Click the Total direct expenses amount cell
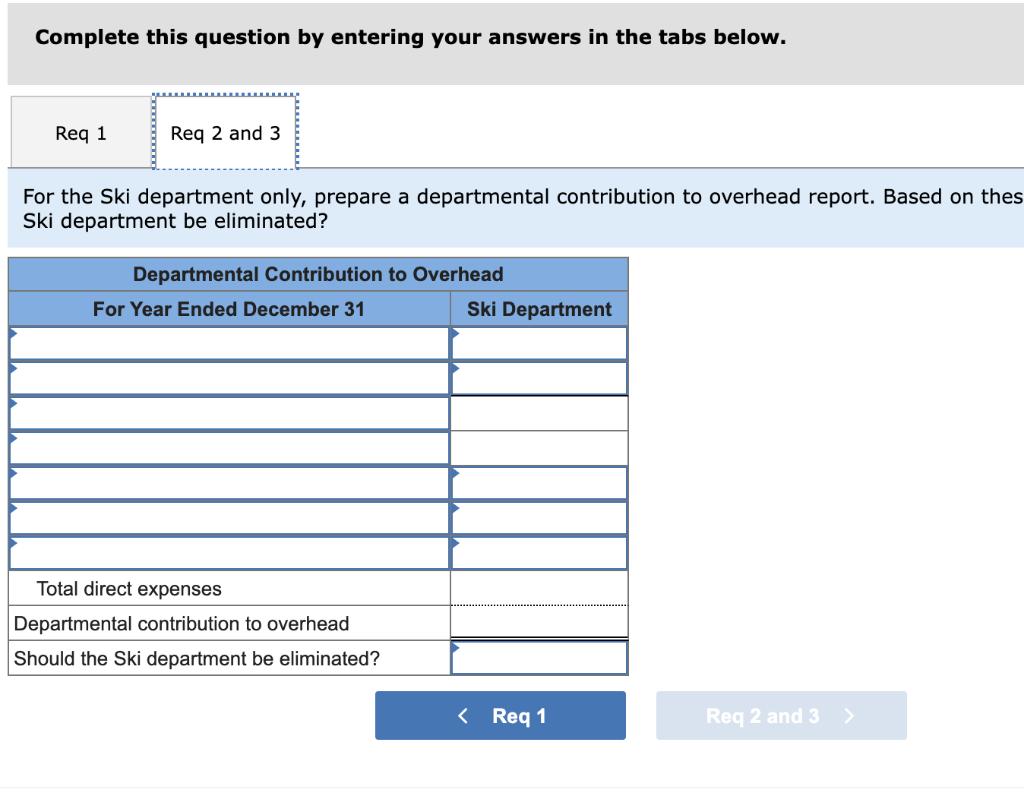The width and height of the screenshot is (1024, 796). 539,588
